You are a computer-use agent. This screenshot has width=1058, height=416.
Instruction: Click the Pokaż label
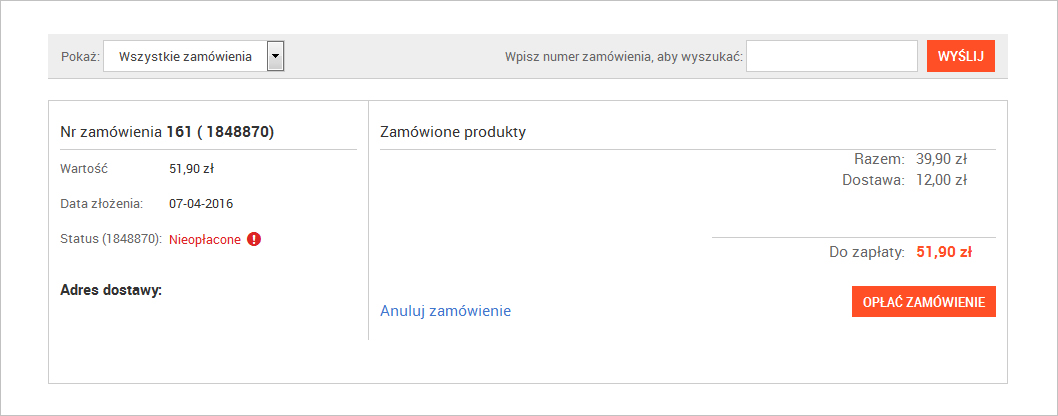pos(80,57)
